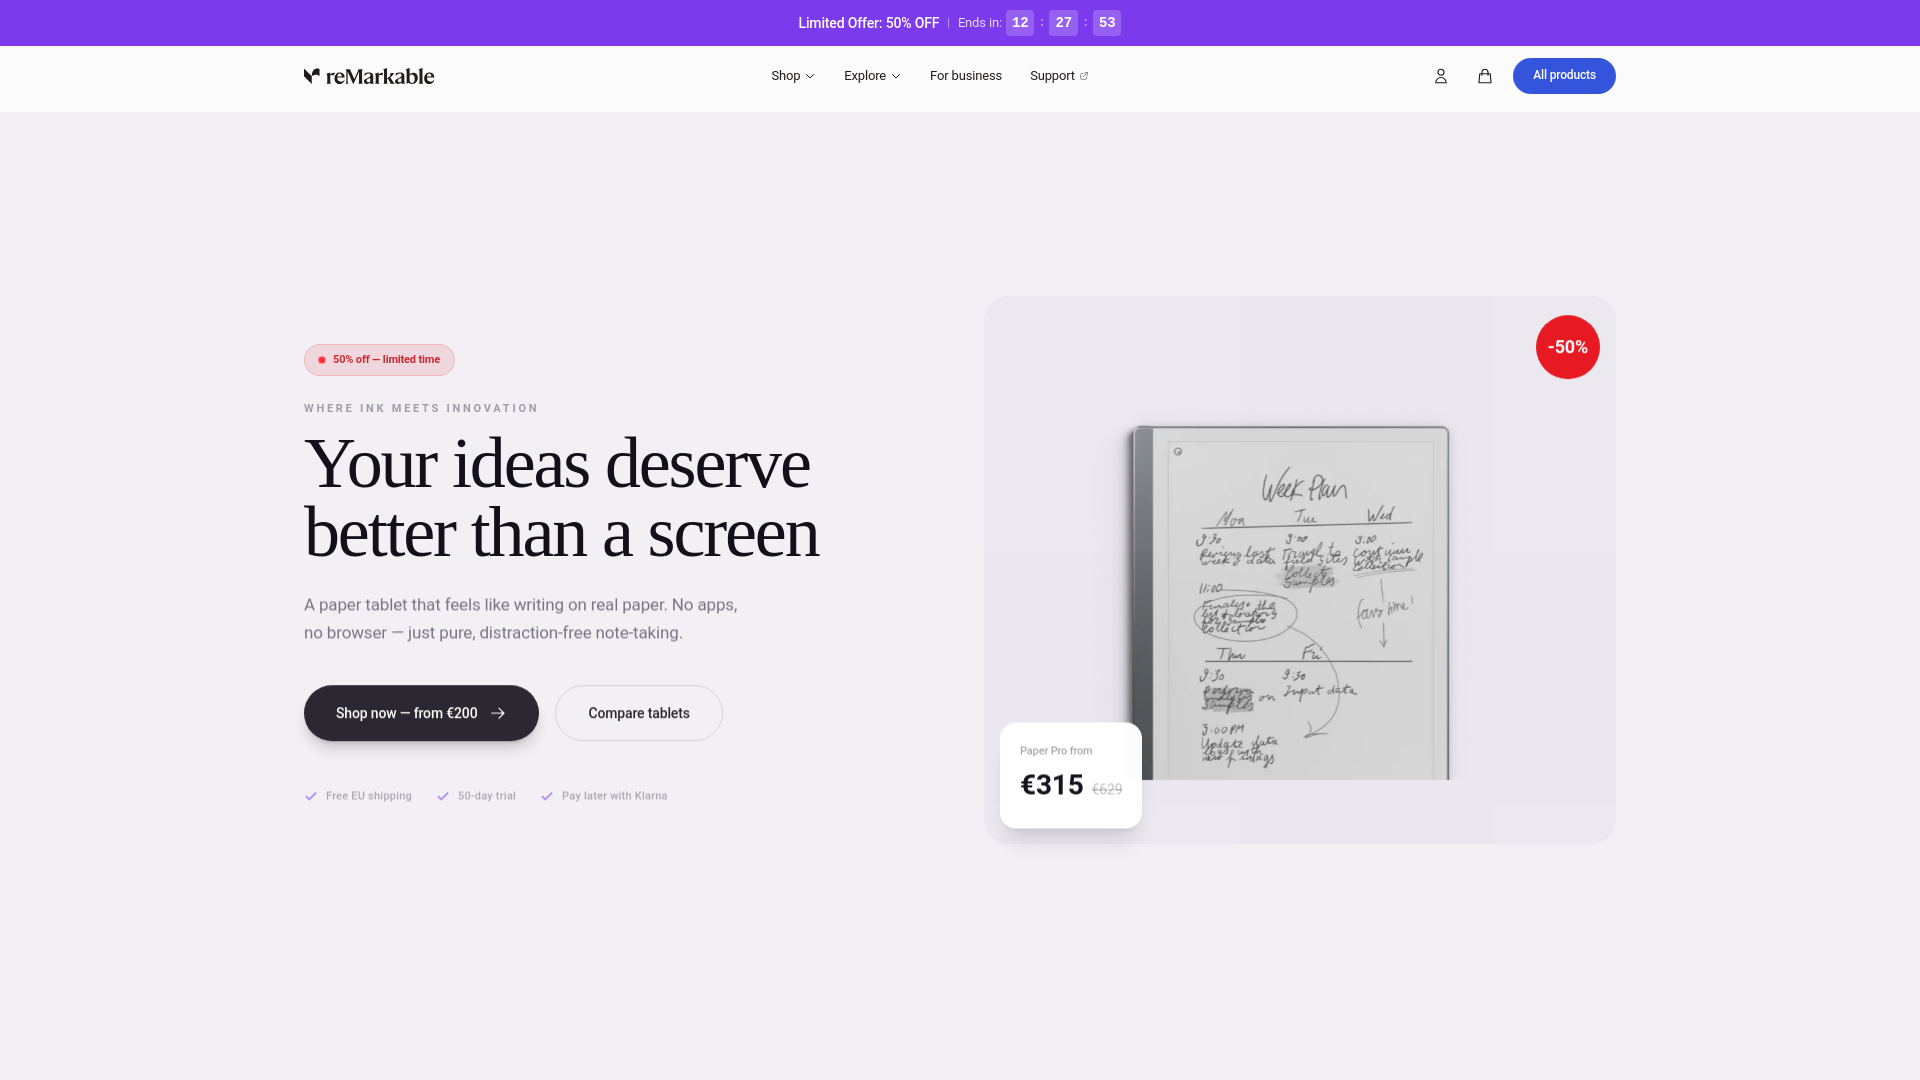This screenshot has height=1080, width=1920.
Task: Click the struck-through €629 original price
Action: (1107, 789)
